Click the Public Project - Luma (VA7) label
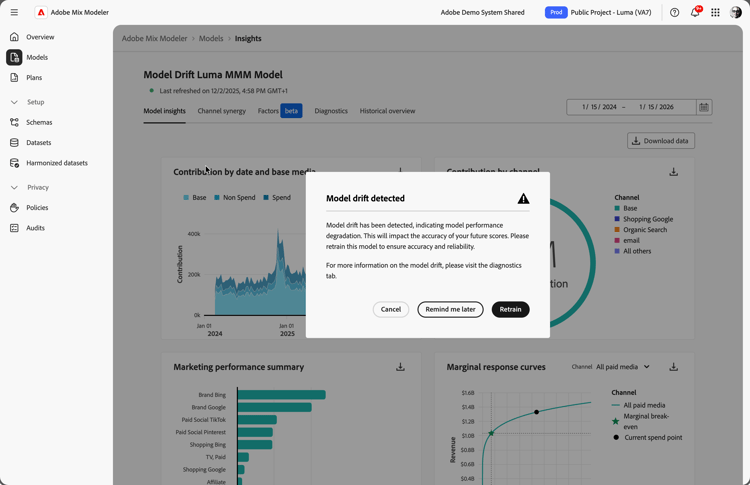750x485 pixels. point(611,12)
